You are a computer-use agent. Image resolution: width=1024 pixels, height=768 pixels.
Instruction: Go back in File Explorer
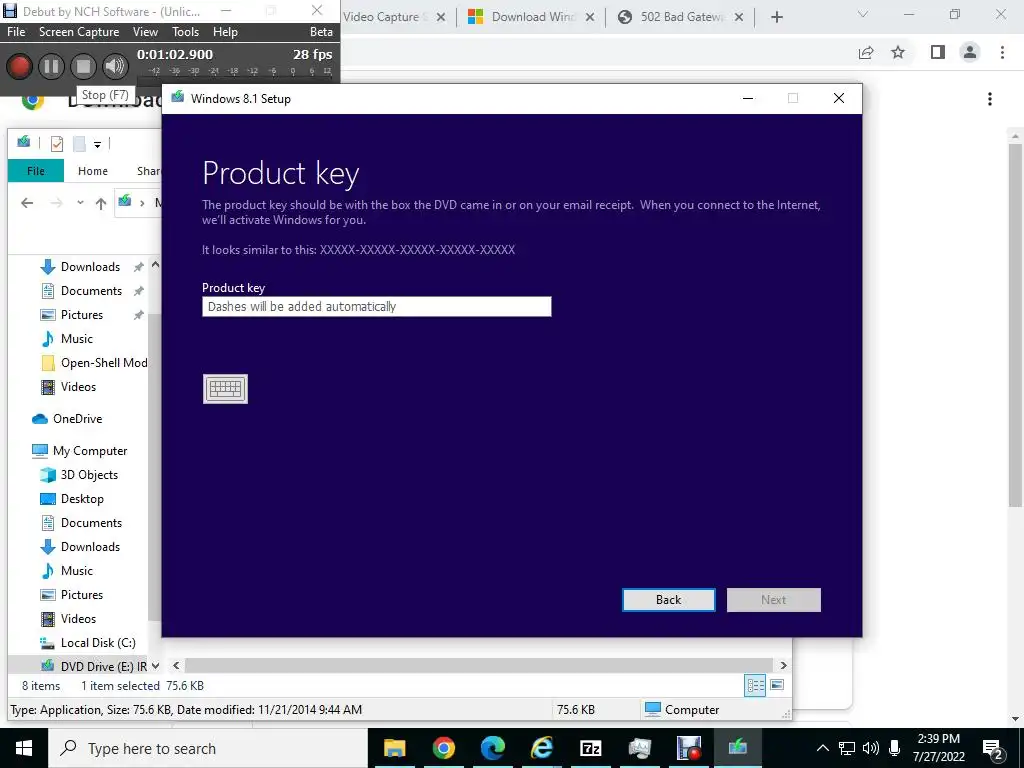(x=27, y=203)
